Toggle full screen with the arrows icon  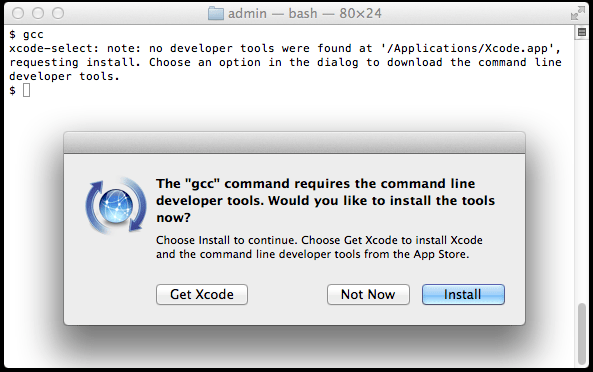pos(577,13)
